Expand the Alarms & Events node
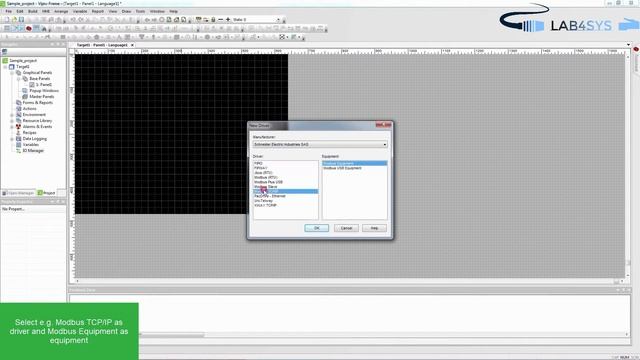Screen dimensions: 640x360 tap(12, 127)
